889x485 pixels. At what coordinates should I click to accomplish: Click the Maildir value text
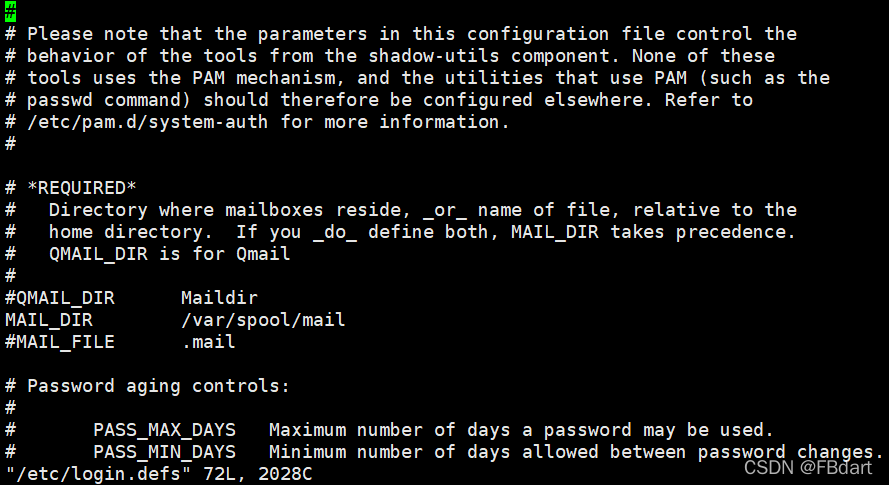[219, 298]
